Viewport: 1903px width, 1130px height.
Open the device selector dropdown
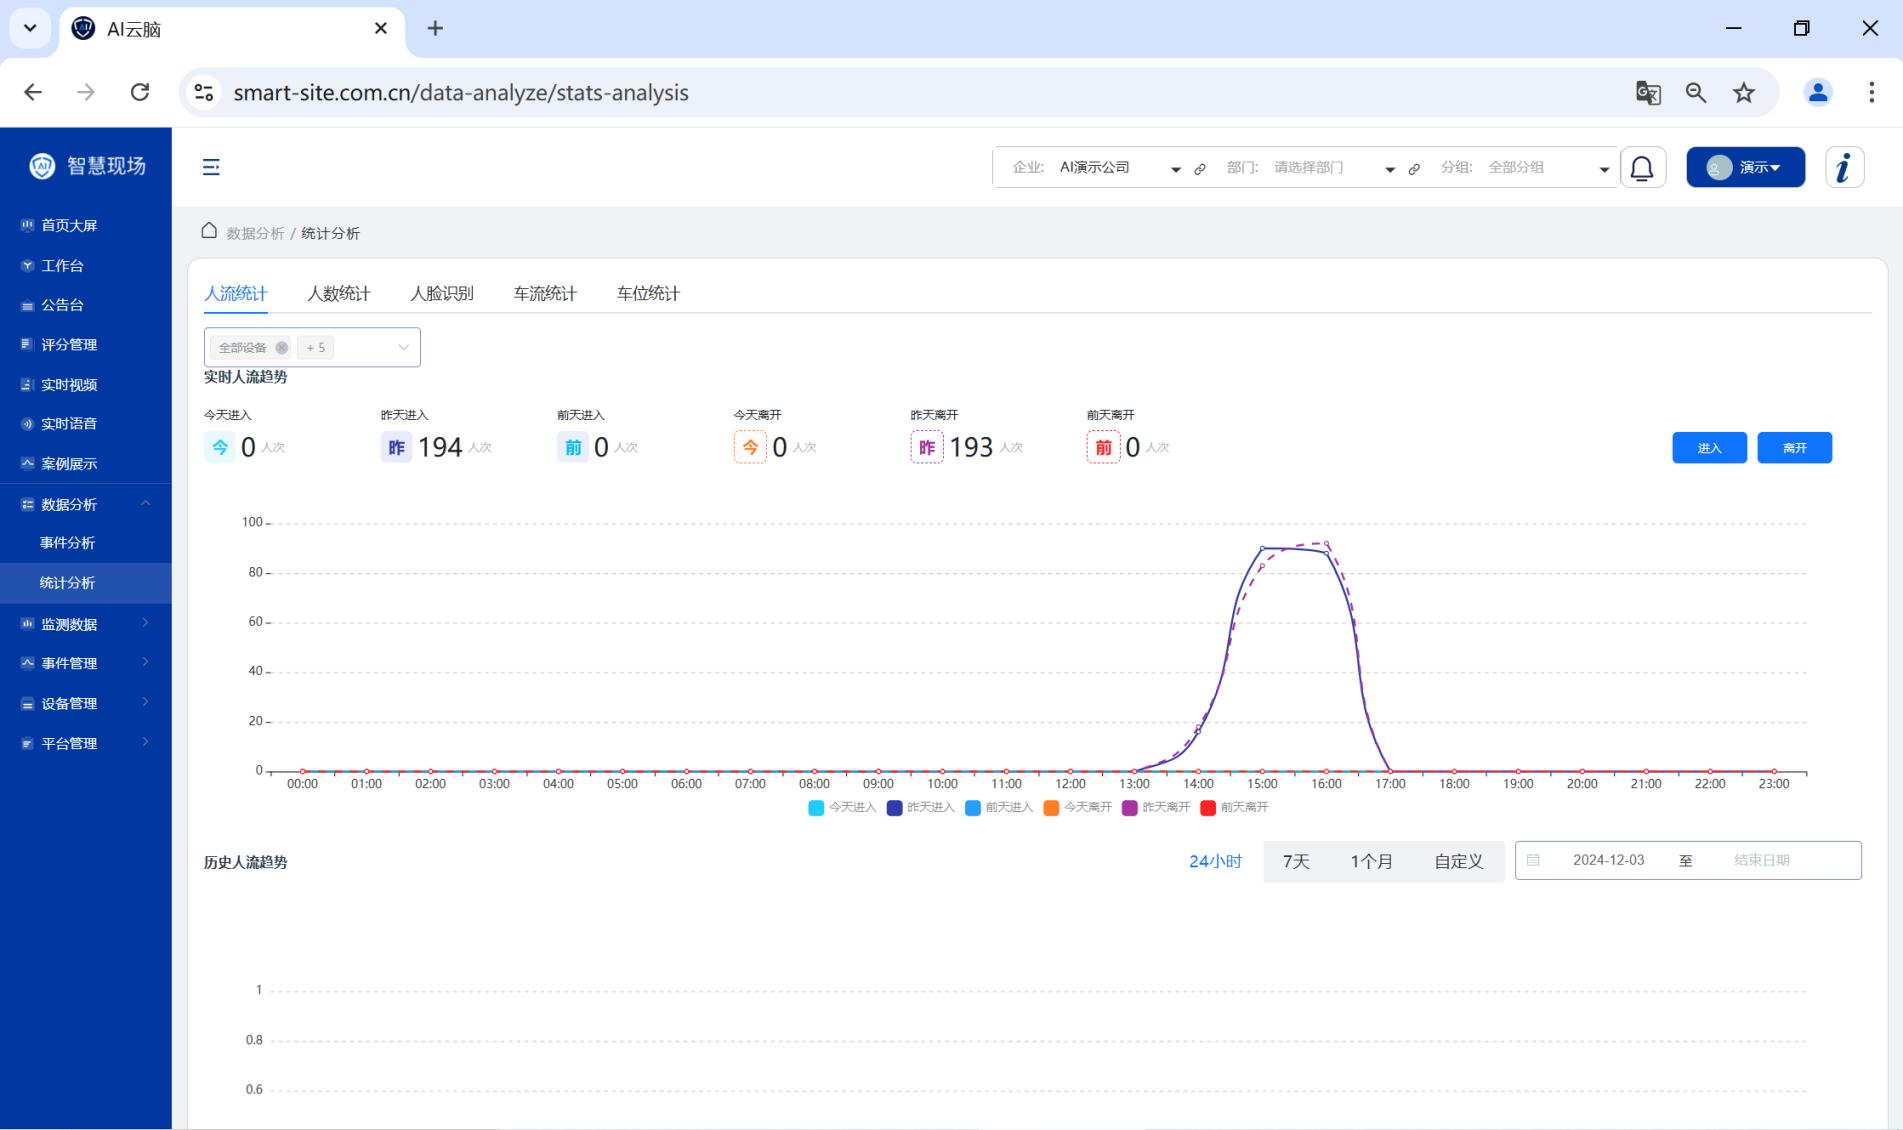(x=312, y=348)
